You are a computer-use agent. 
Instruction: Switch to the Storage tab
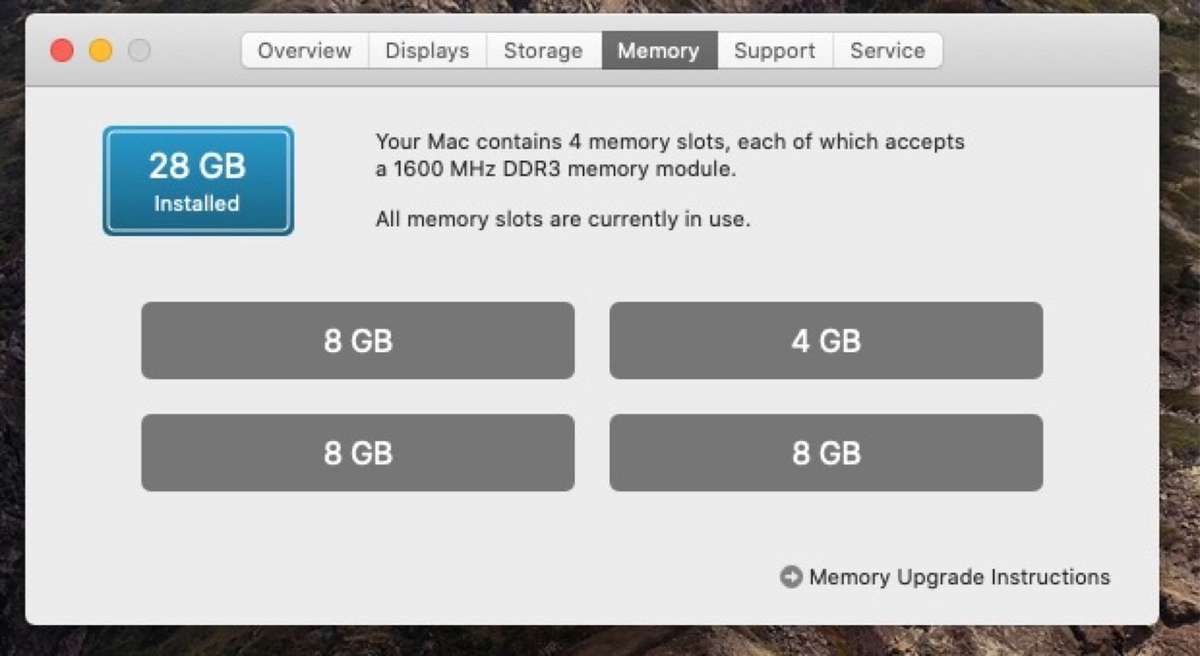point(543,50)
